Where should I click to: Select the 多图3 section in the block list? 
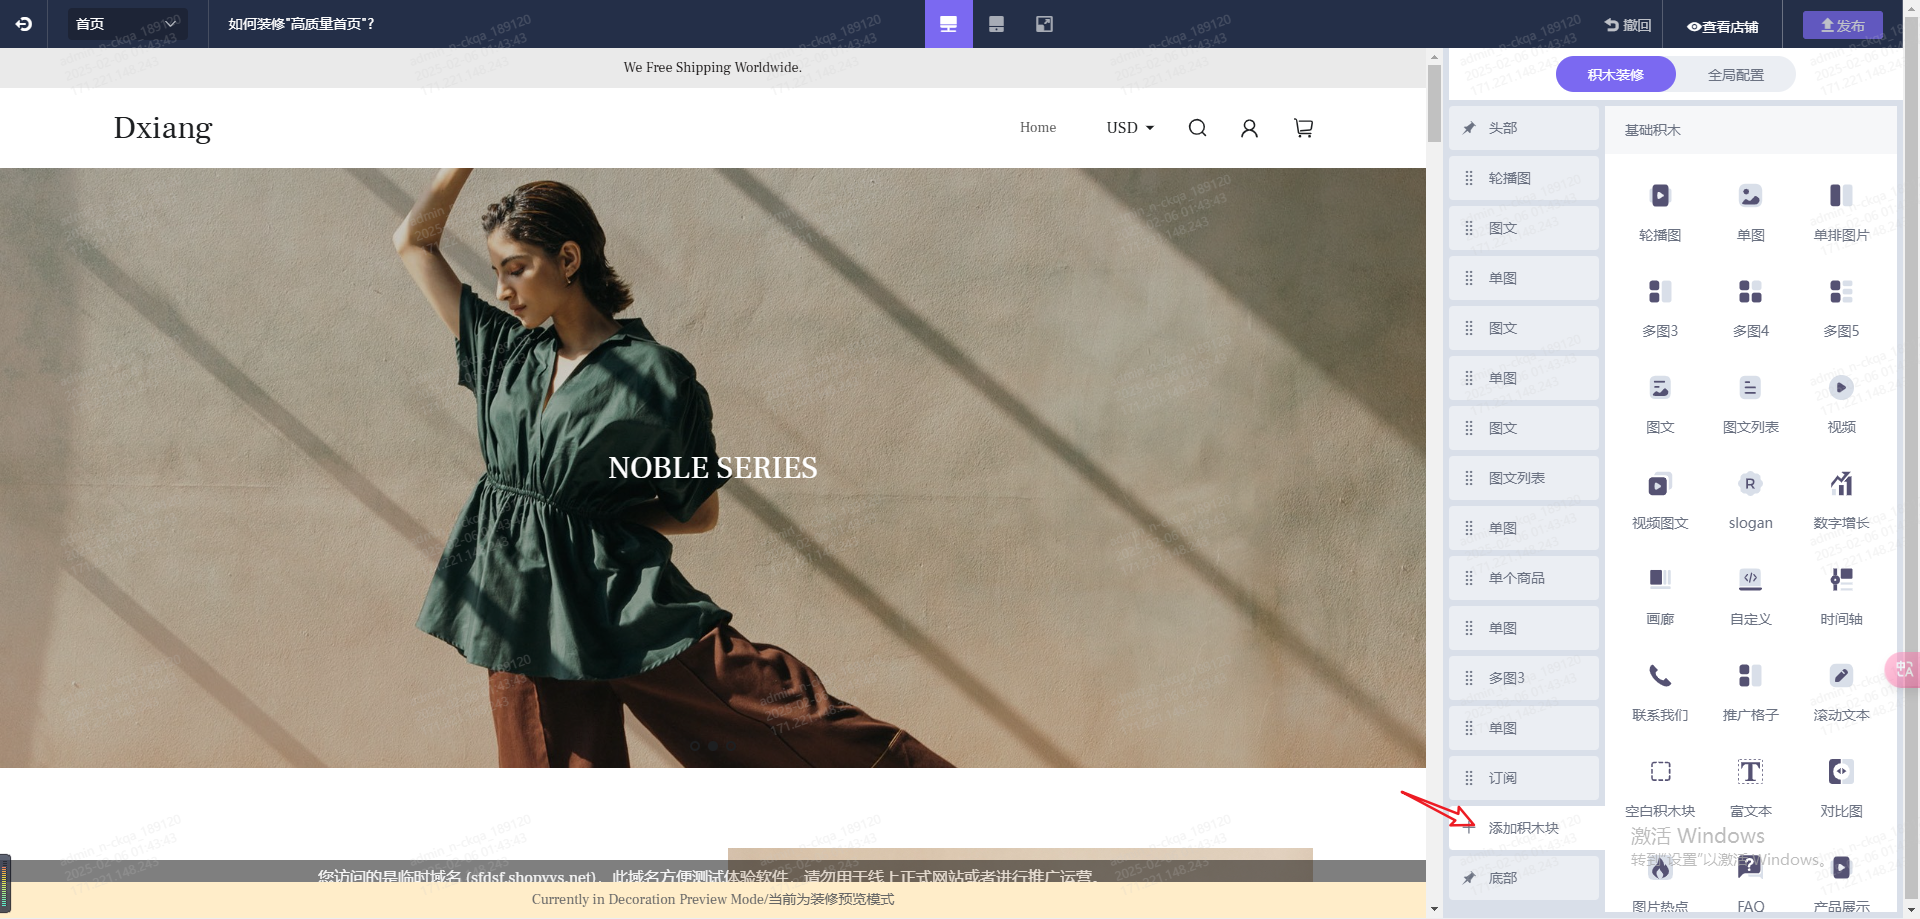(1523, 678)
